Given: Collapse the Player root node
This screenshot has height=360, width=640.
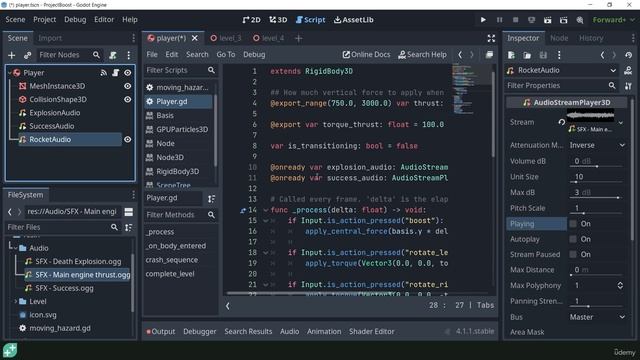Looking at the screenshot, I should point(10,73).
